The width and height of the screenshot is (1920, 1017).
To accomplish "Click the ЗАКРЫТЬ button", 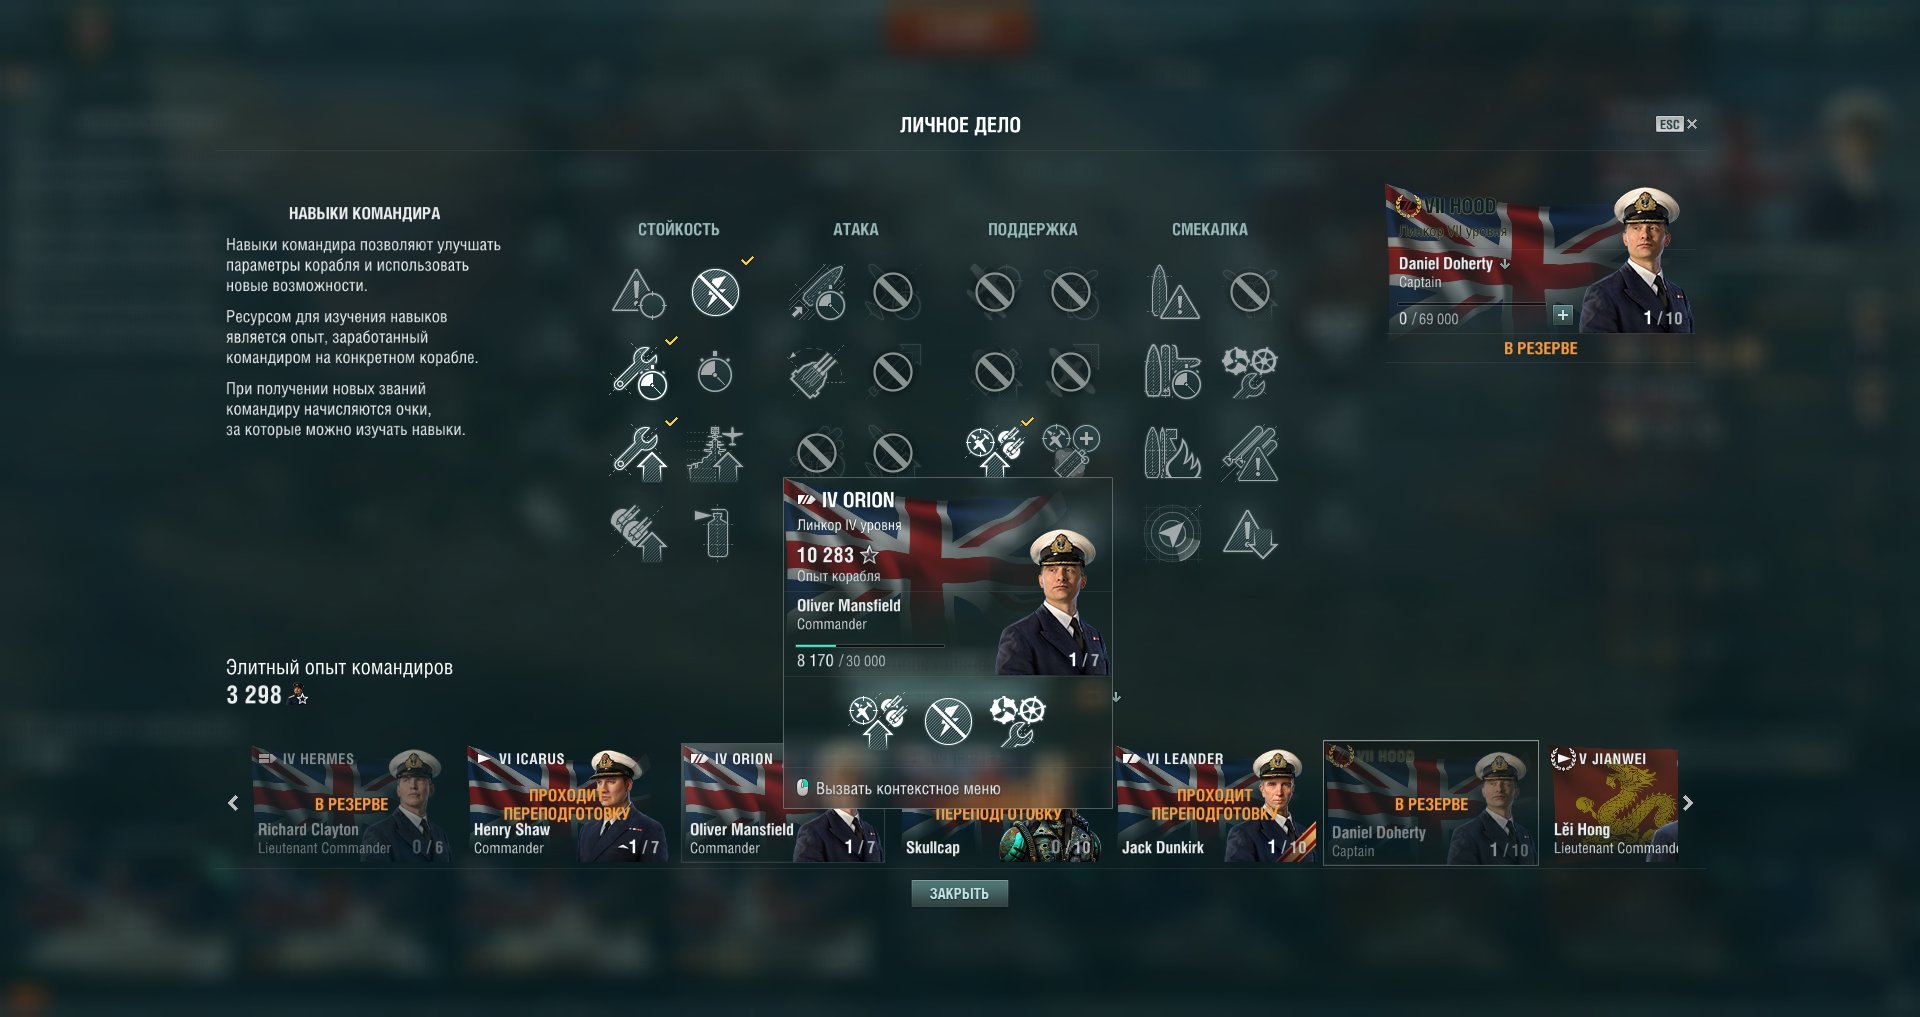I will click(959, 894).
